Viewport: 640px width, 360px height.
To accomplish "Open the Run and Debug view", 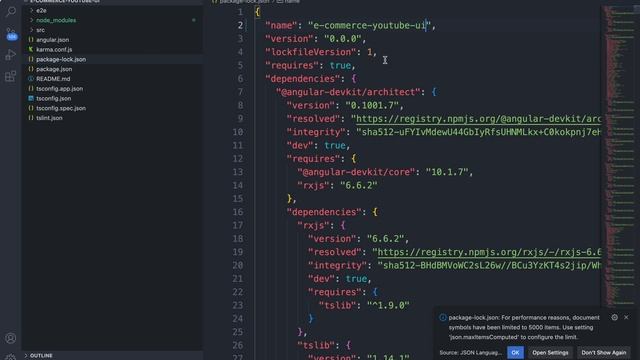I will tap(11, 55).
